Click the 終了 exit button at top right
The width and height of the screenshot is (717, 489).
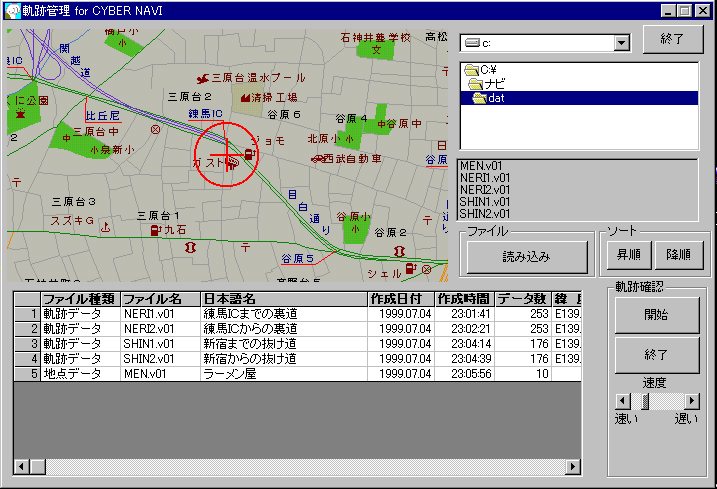point(673,39)
